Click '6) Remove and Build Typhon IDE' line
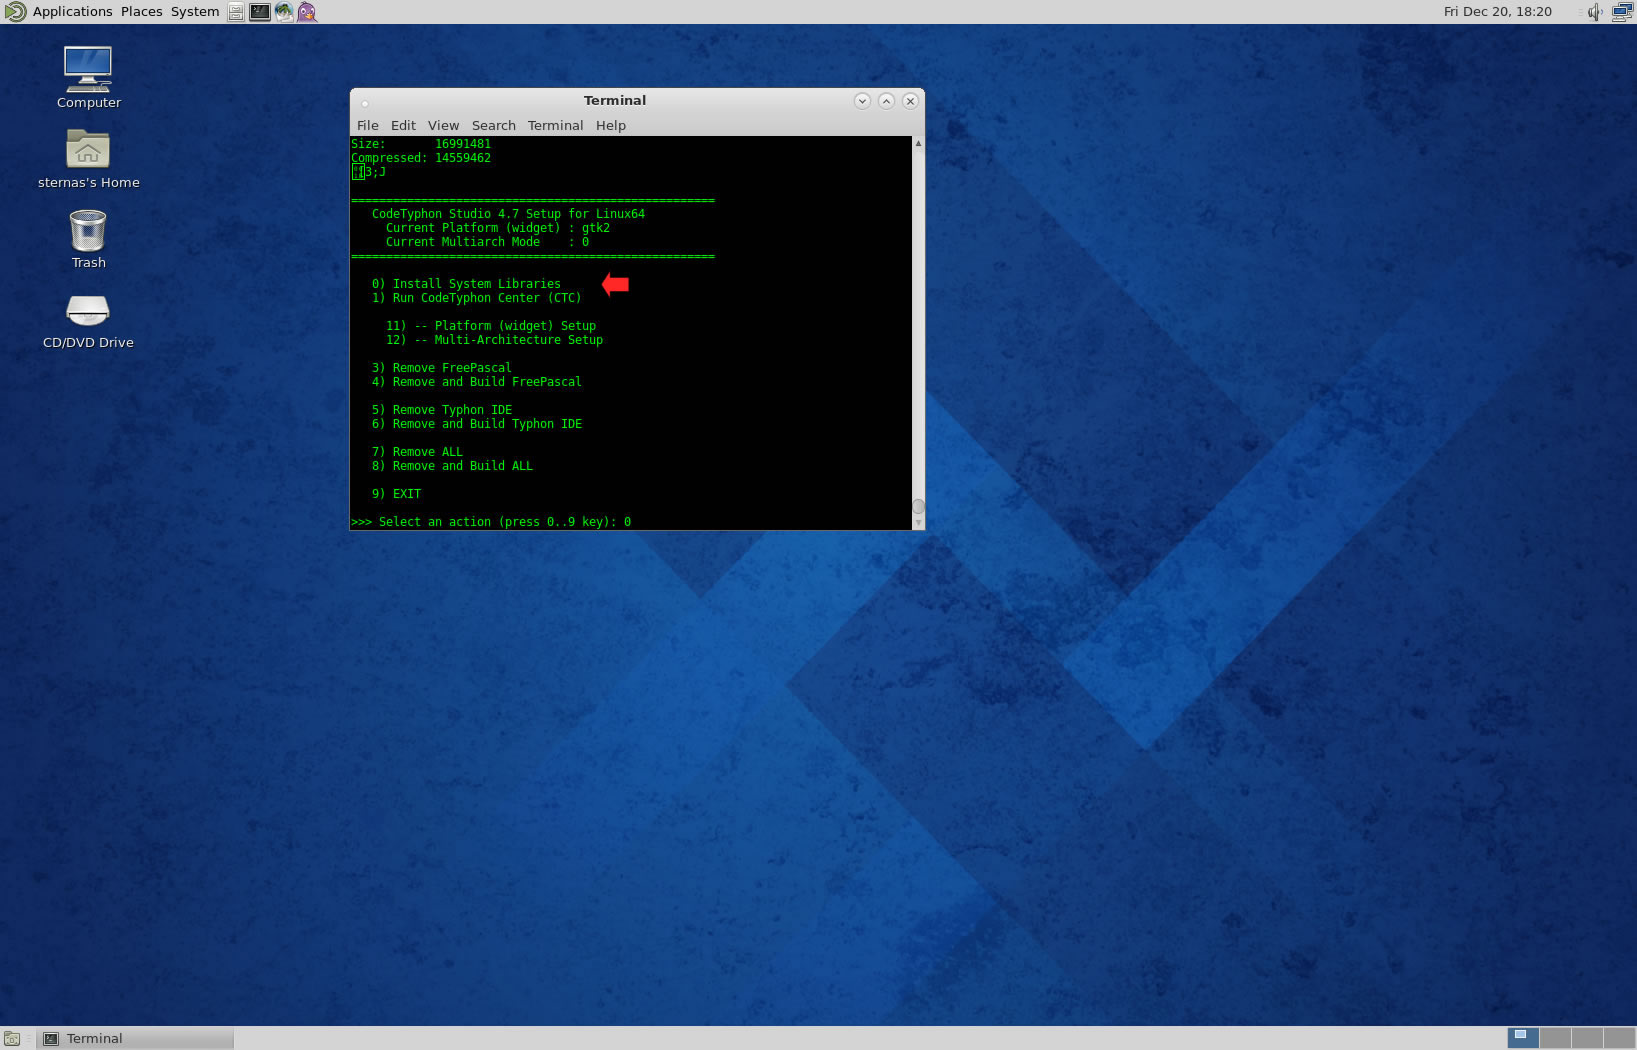Screen dimensions: 1637x1050 [476, 424]
